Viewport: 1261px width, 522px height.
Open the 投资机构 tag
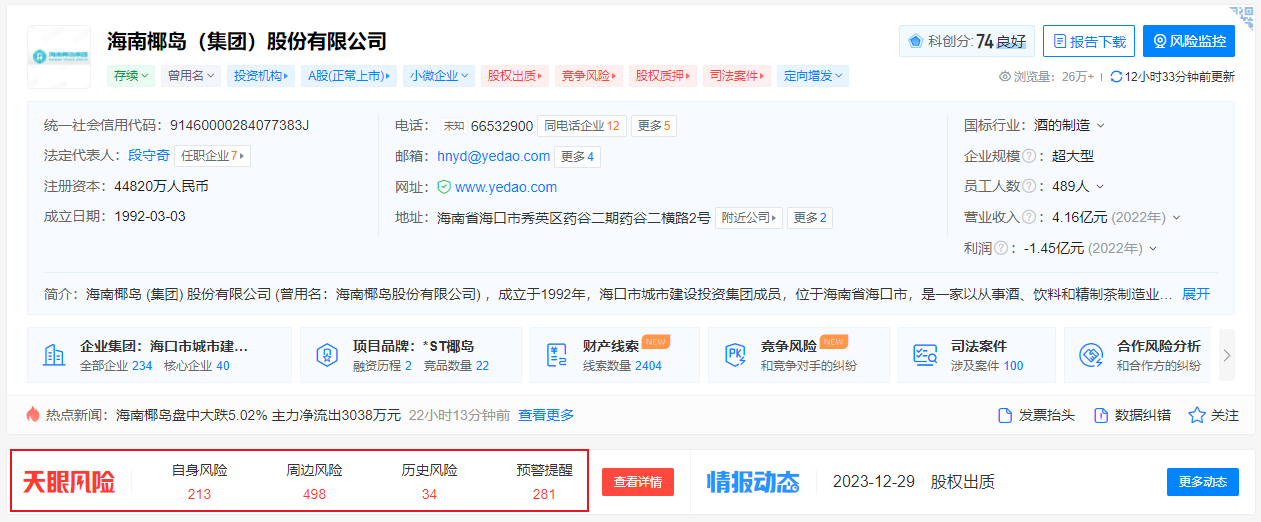coord(261,76)
